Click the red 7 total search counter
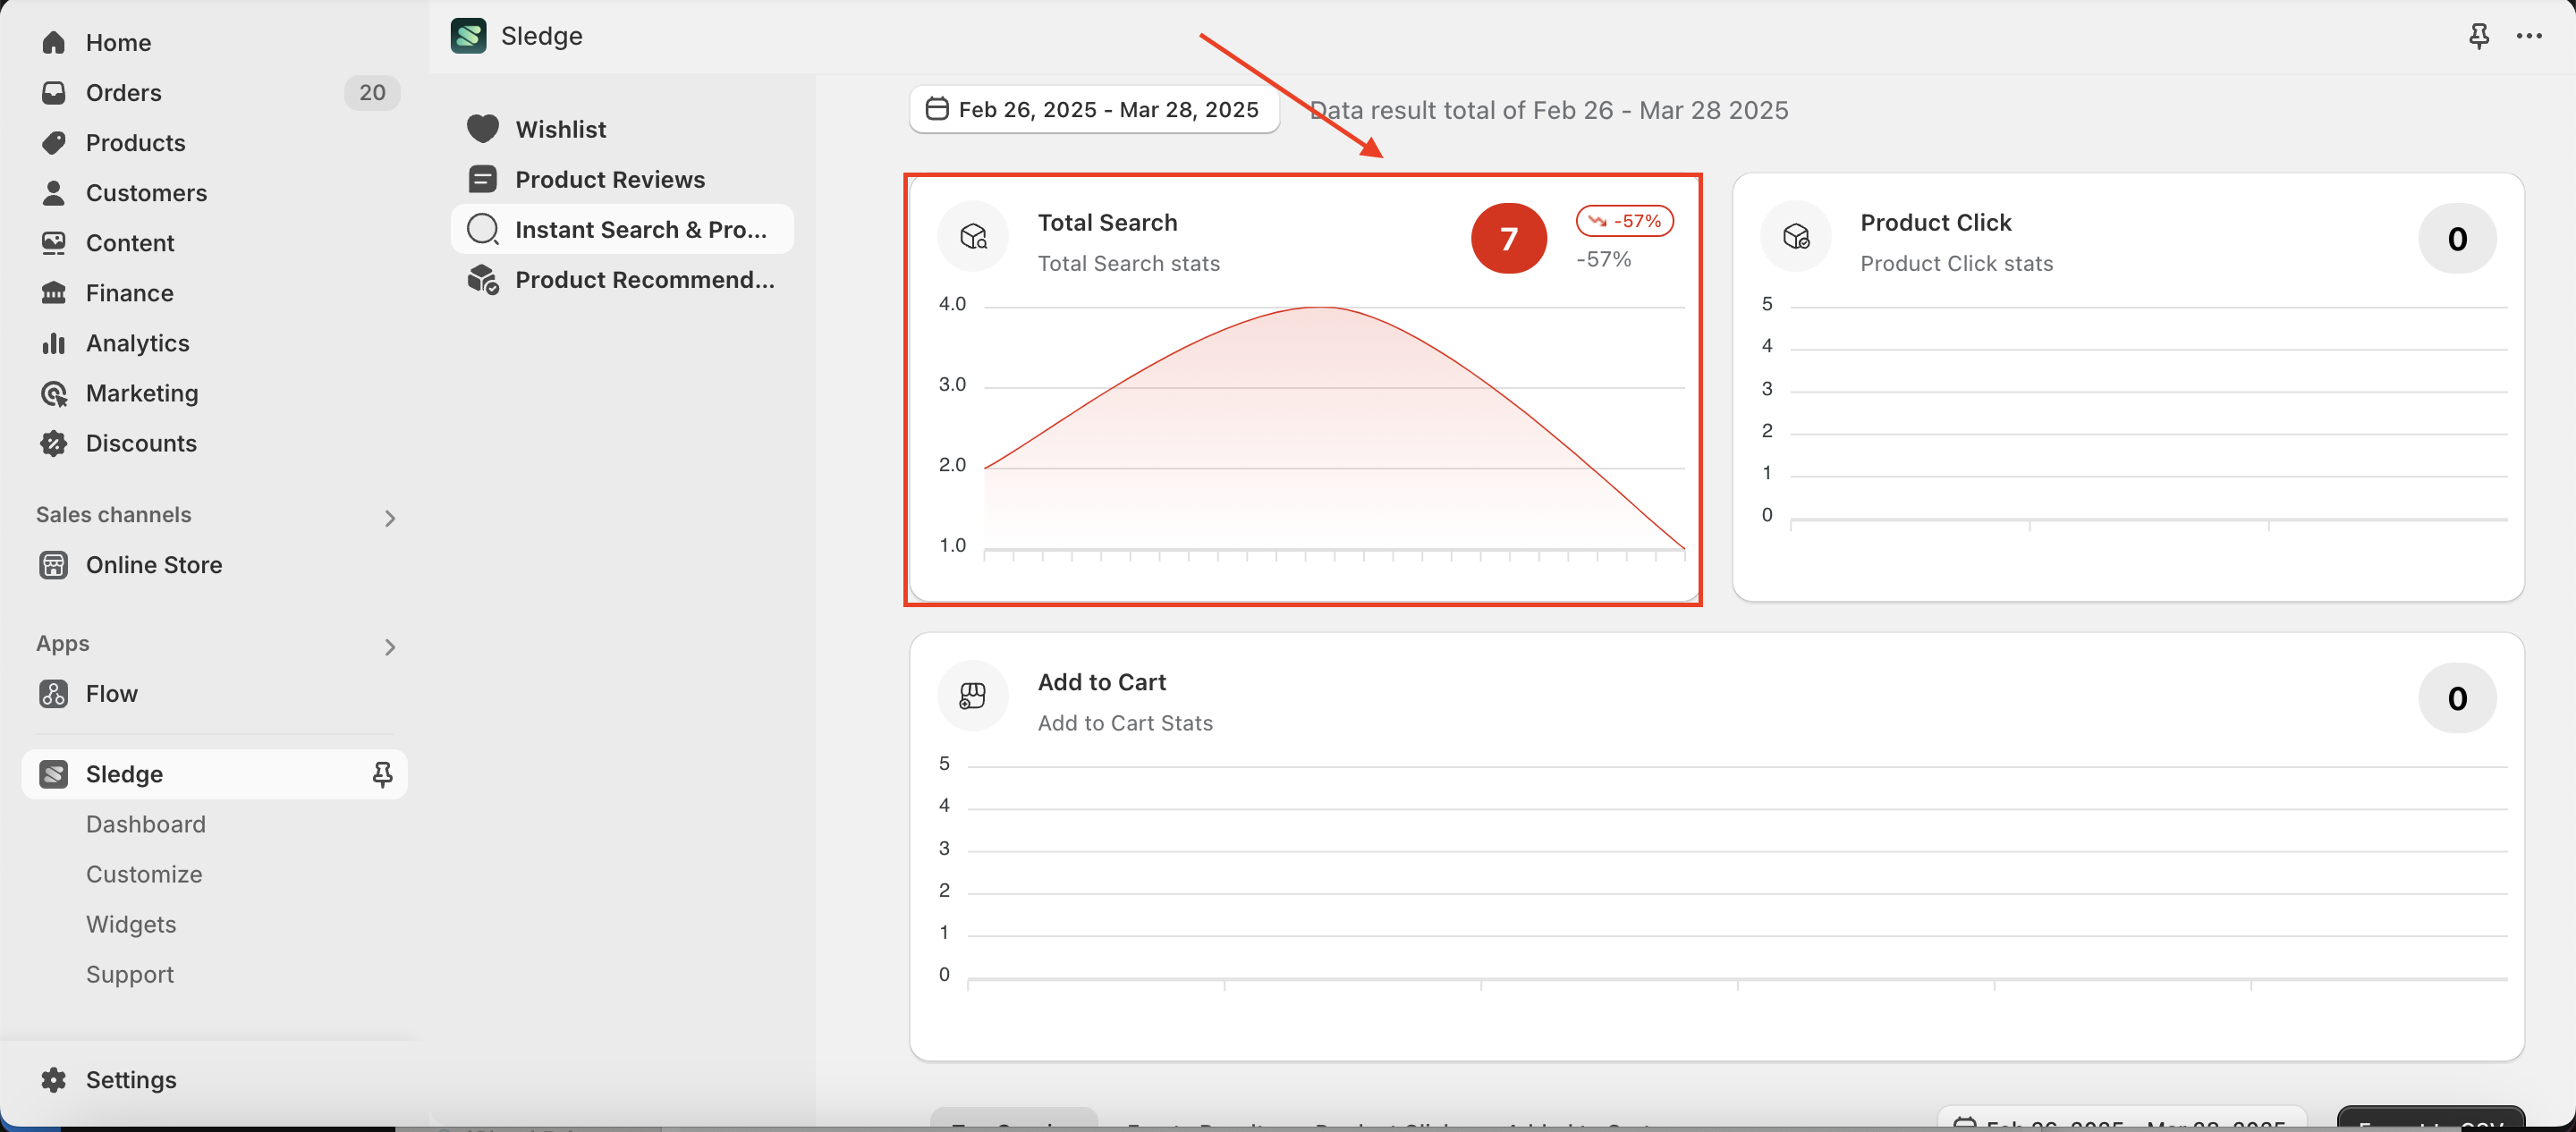 [1508, 238]
